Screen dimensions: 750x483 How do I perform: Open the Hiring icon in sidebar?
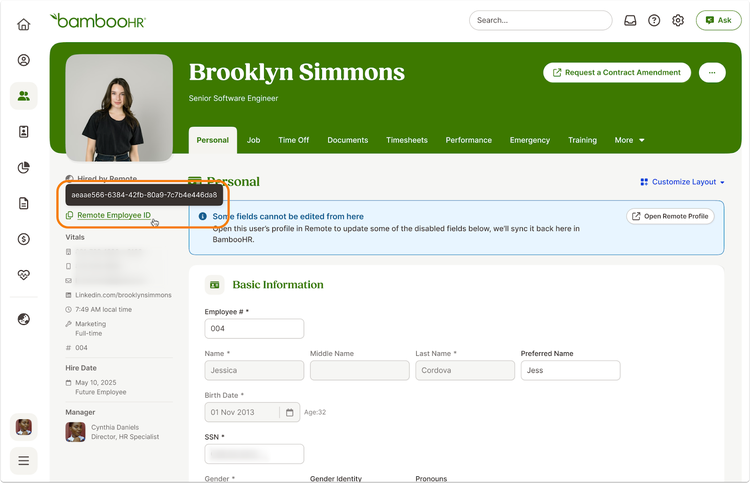(23, 132)
